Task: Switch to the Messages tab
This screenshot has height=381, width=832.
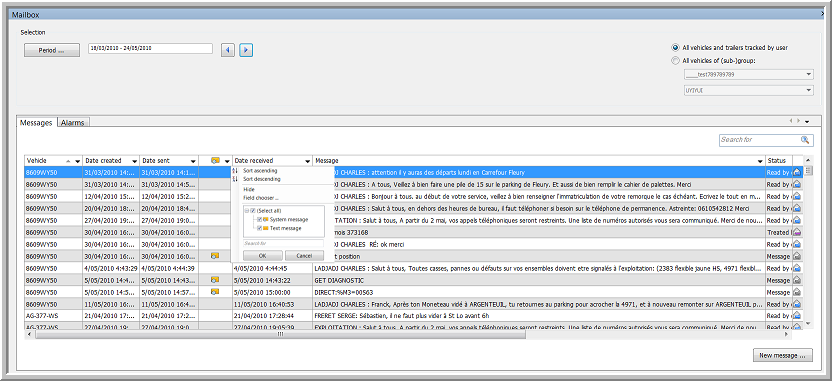Action: coord(36,123)
